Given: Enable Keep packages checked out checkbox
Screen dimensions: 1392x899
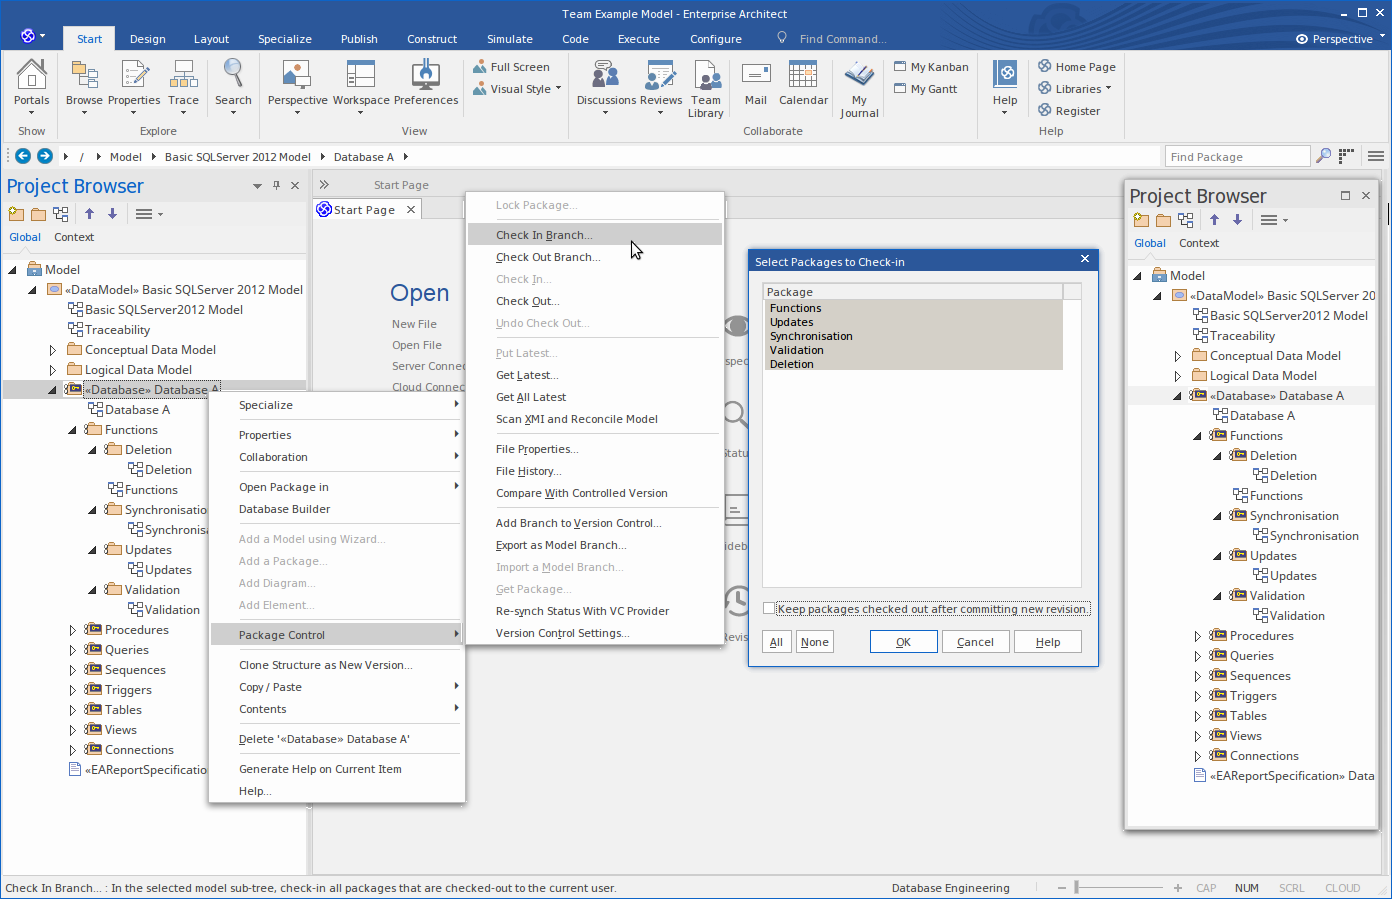Looking at the screenshot, I should (769, 609).
